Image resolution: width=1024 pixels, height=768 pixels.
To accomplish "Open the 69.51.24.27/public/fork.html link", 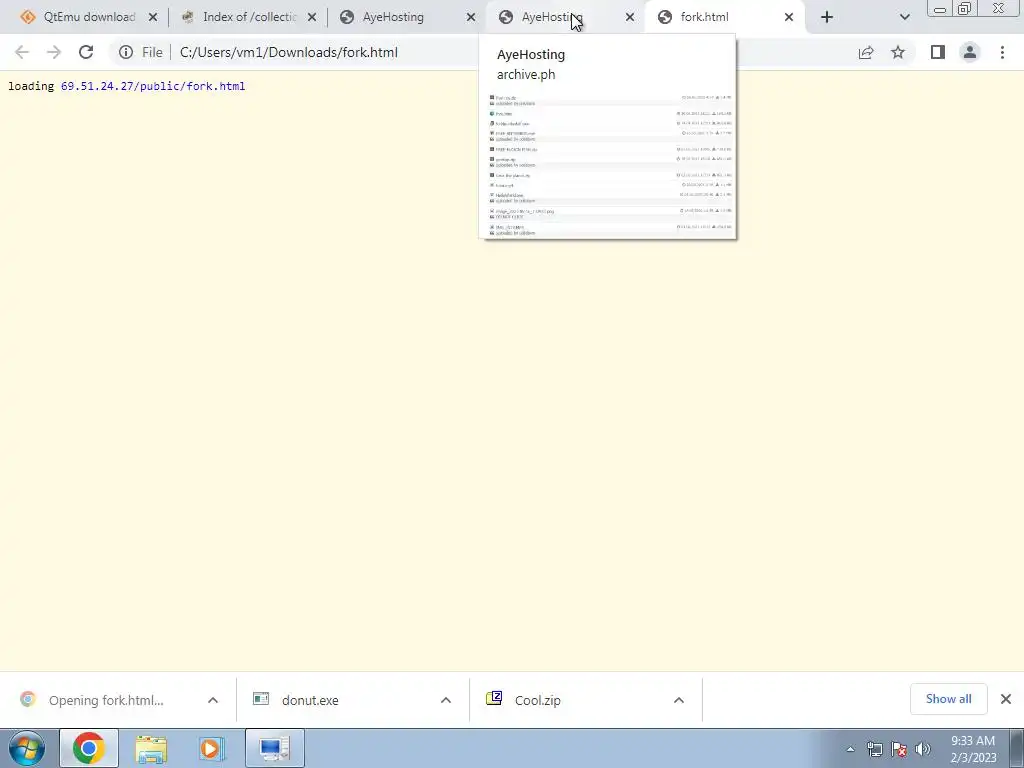I will 153,86.
